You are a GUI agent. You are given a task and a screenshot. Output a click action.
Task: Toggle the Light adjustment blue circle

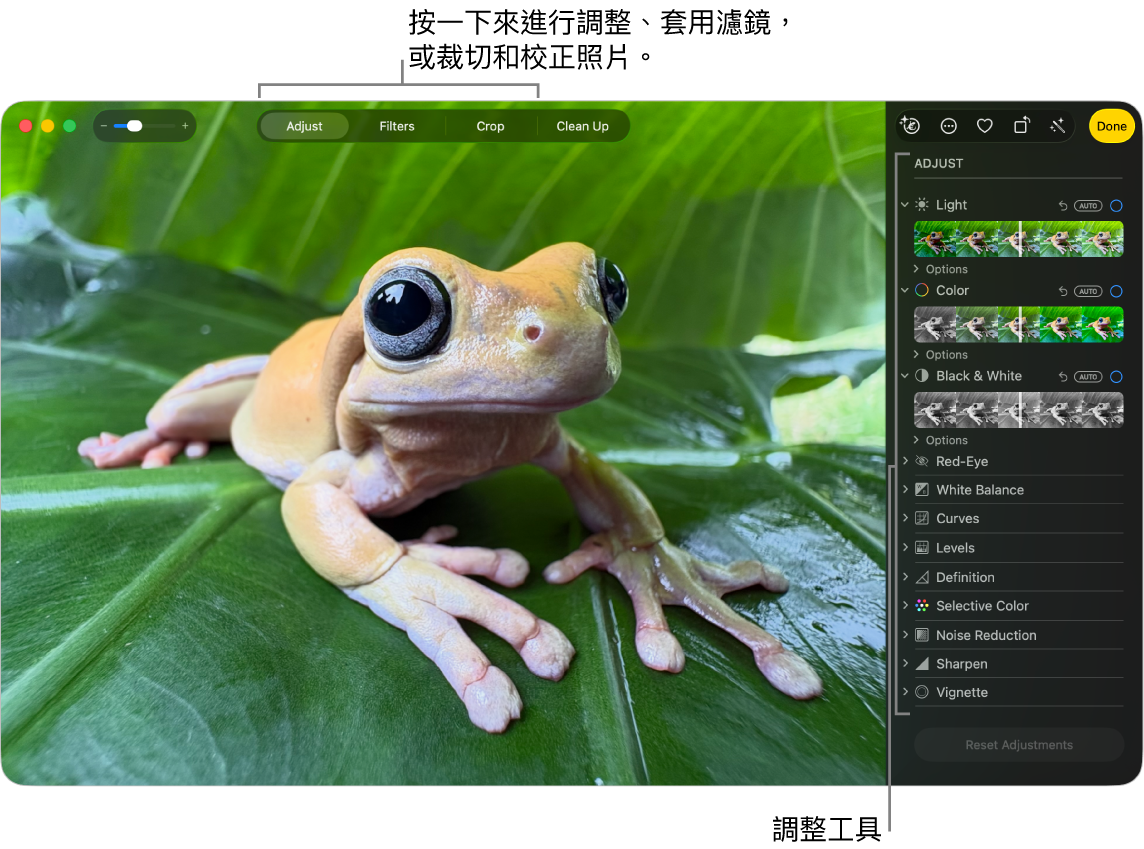pos(1116,206)
